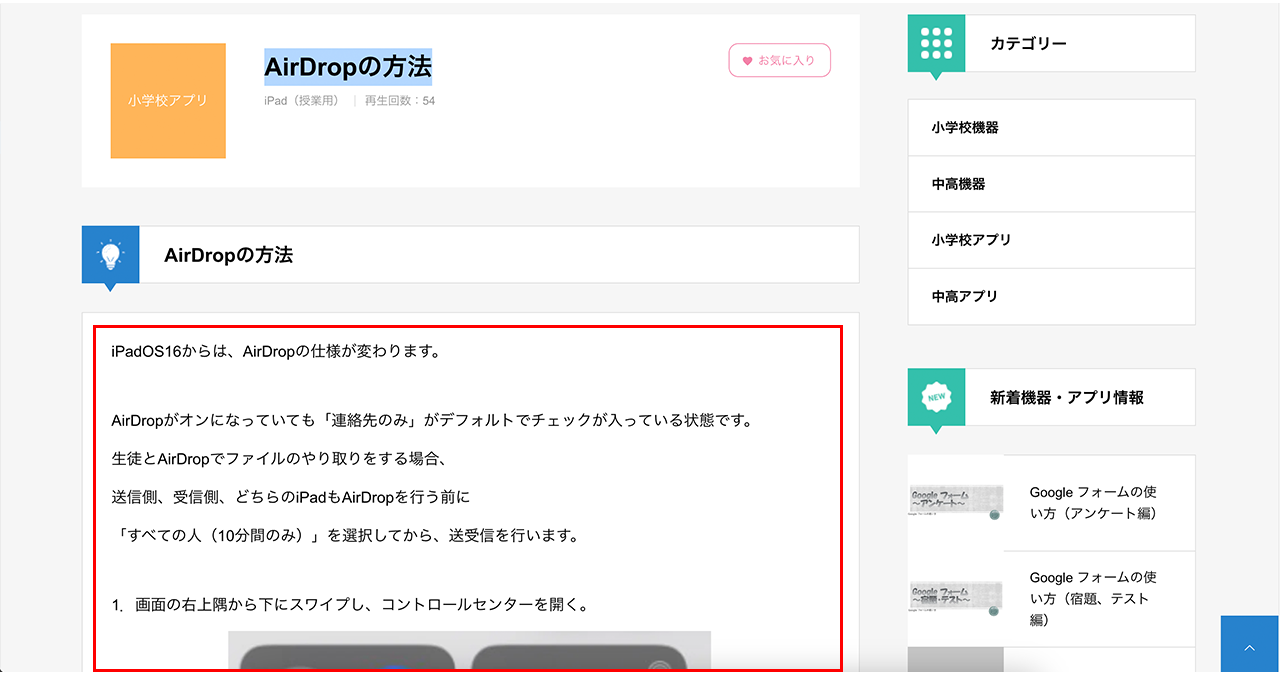Click the iPad（授業用） label under title
This screenshot has width=1280, height=675.
coord(304,101)
